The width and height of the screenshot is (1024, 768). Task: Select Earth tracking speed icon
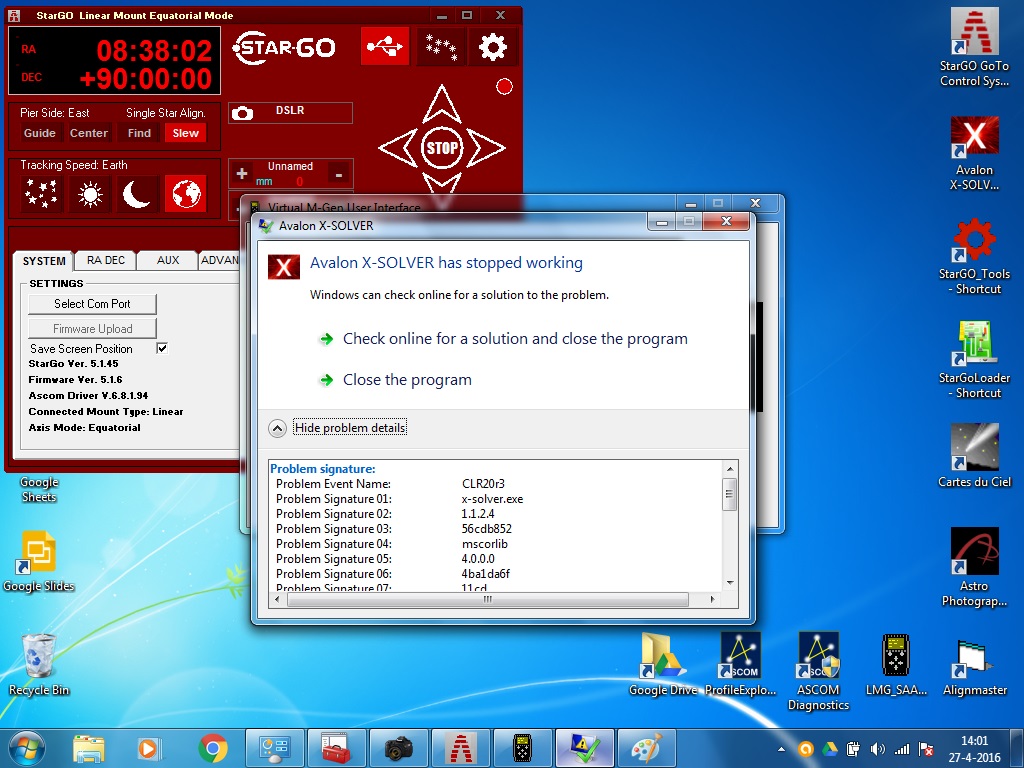click(185, 193)
